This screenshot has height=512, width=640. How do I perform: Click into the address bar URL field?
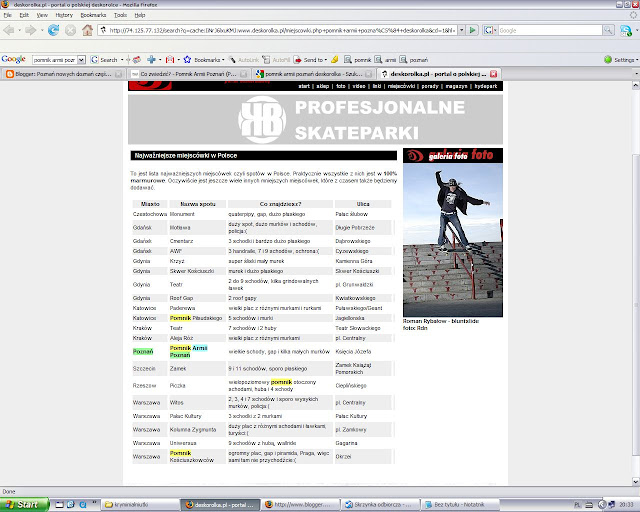pyautogui.click(x=282, y=30)
